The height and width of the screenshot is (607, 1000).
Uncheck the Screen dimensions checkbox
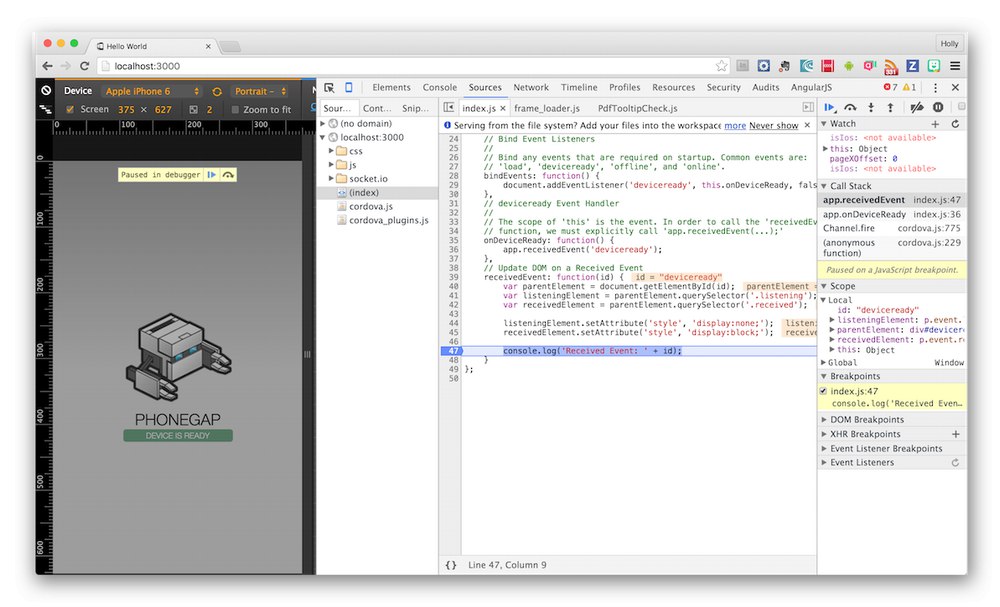click(x=70, y=109)
